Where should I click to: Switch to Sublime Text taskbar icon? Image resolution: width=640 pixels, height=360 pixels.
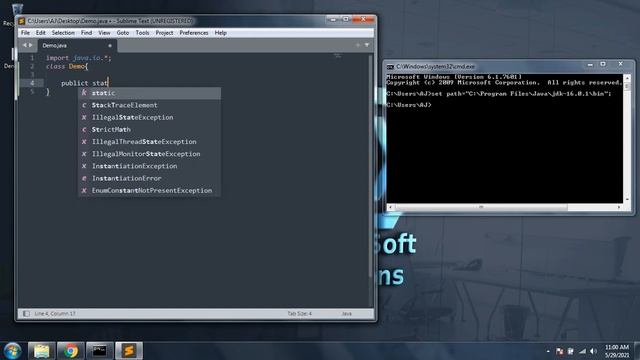[x=129, y=351]
